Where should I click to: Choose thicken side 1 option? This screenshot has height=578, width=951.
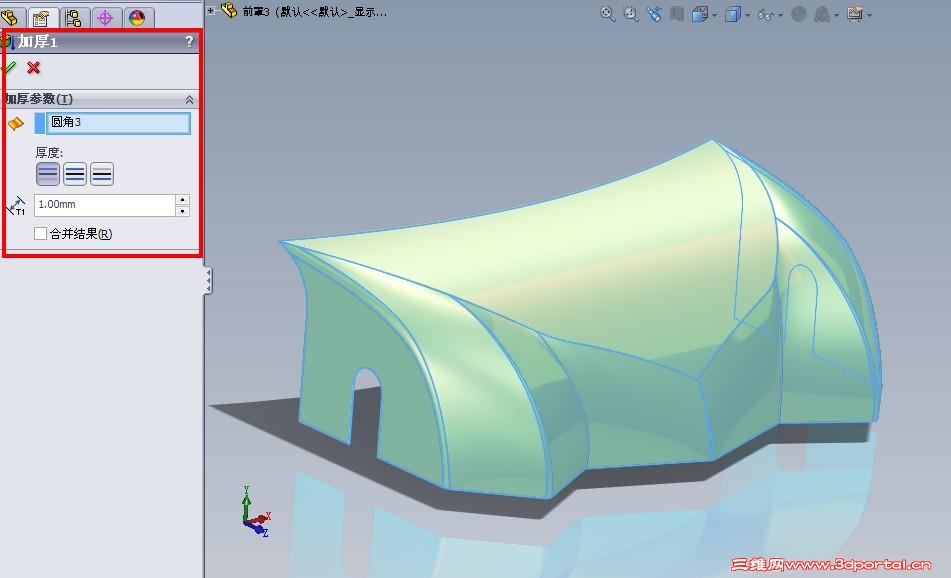(48, 174)
